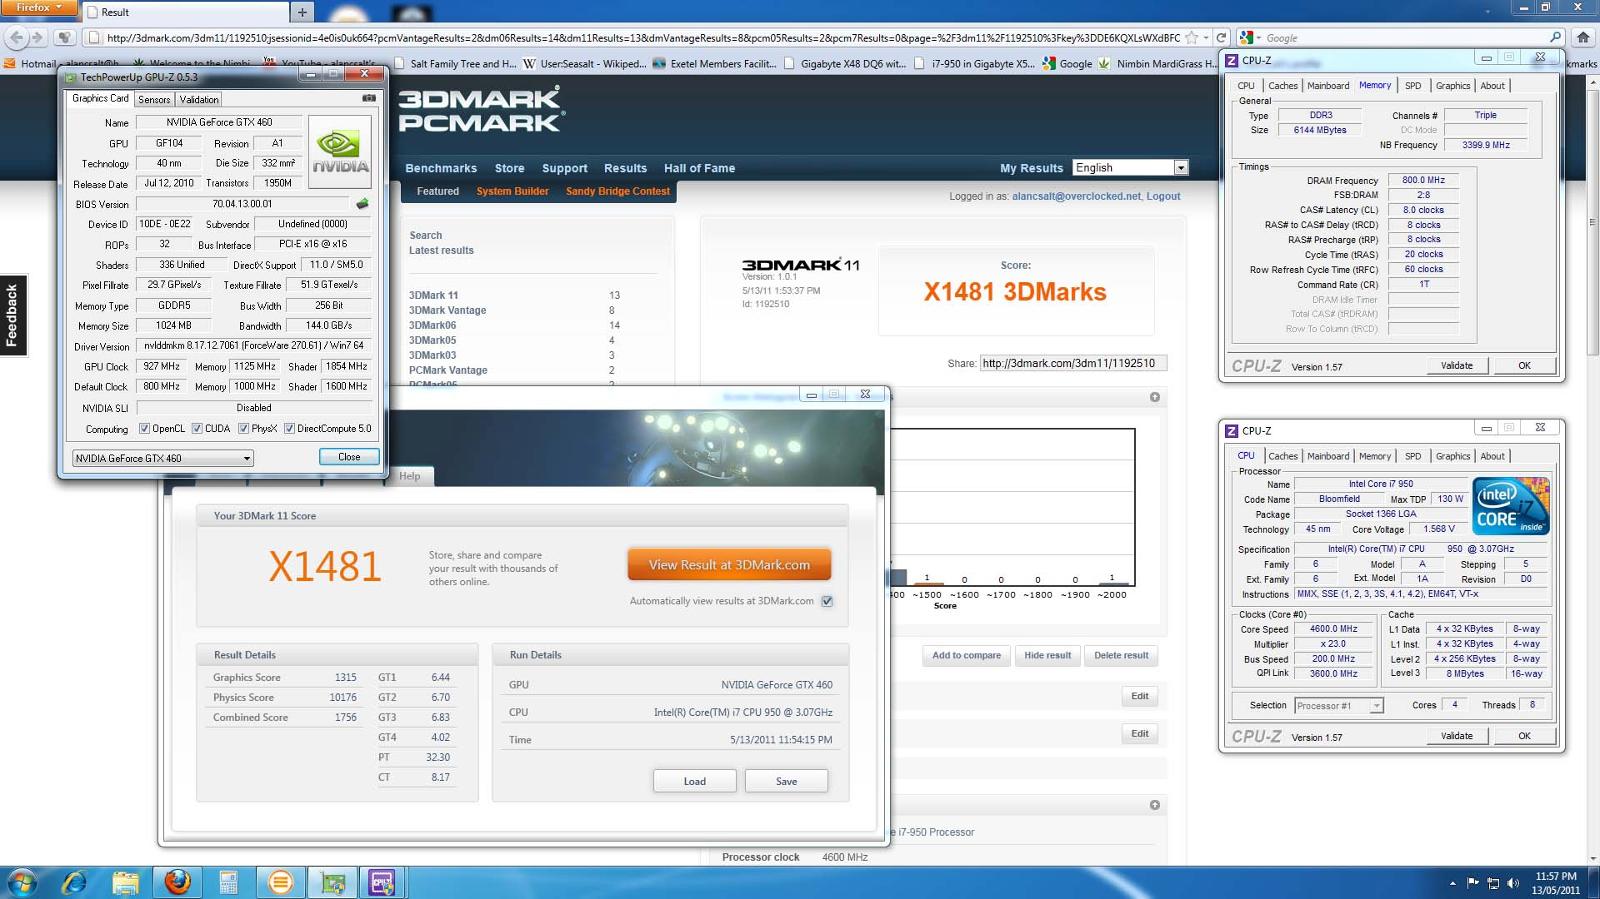Click the Close button in GPU-Z
The width and height of the screenshot is (1600, 899).
point(349,457)
